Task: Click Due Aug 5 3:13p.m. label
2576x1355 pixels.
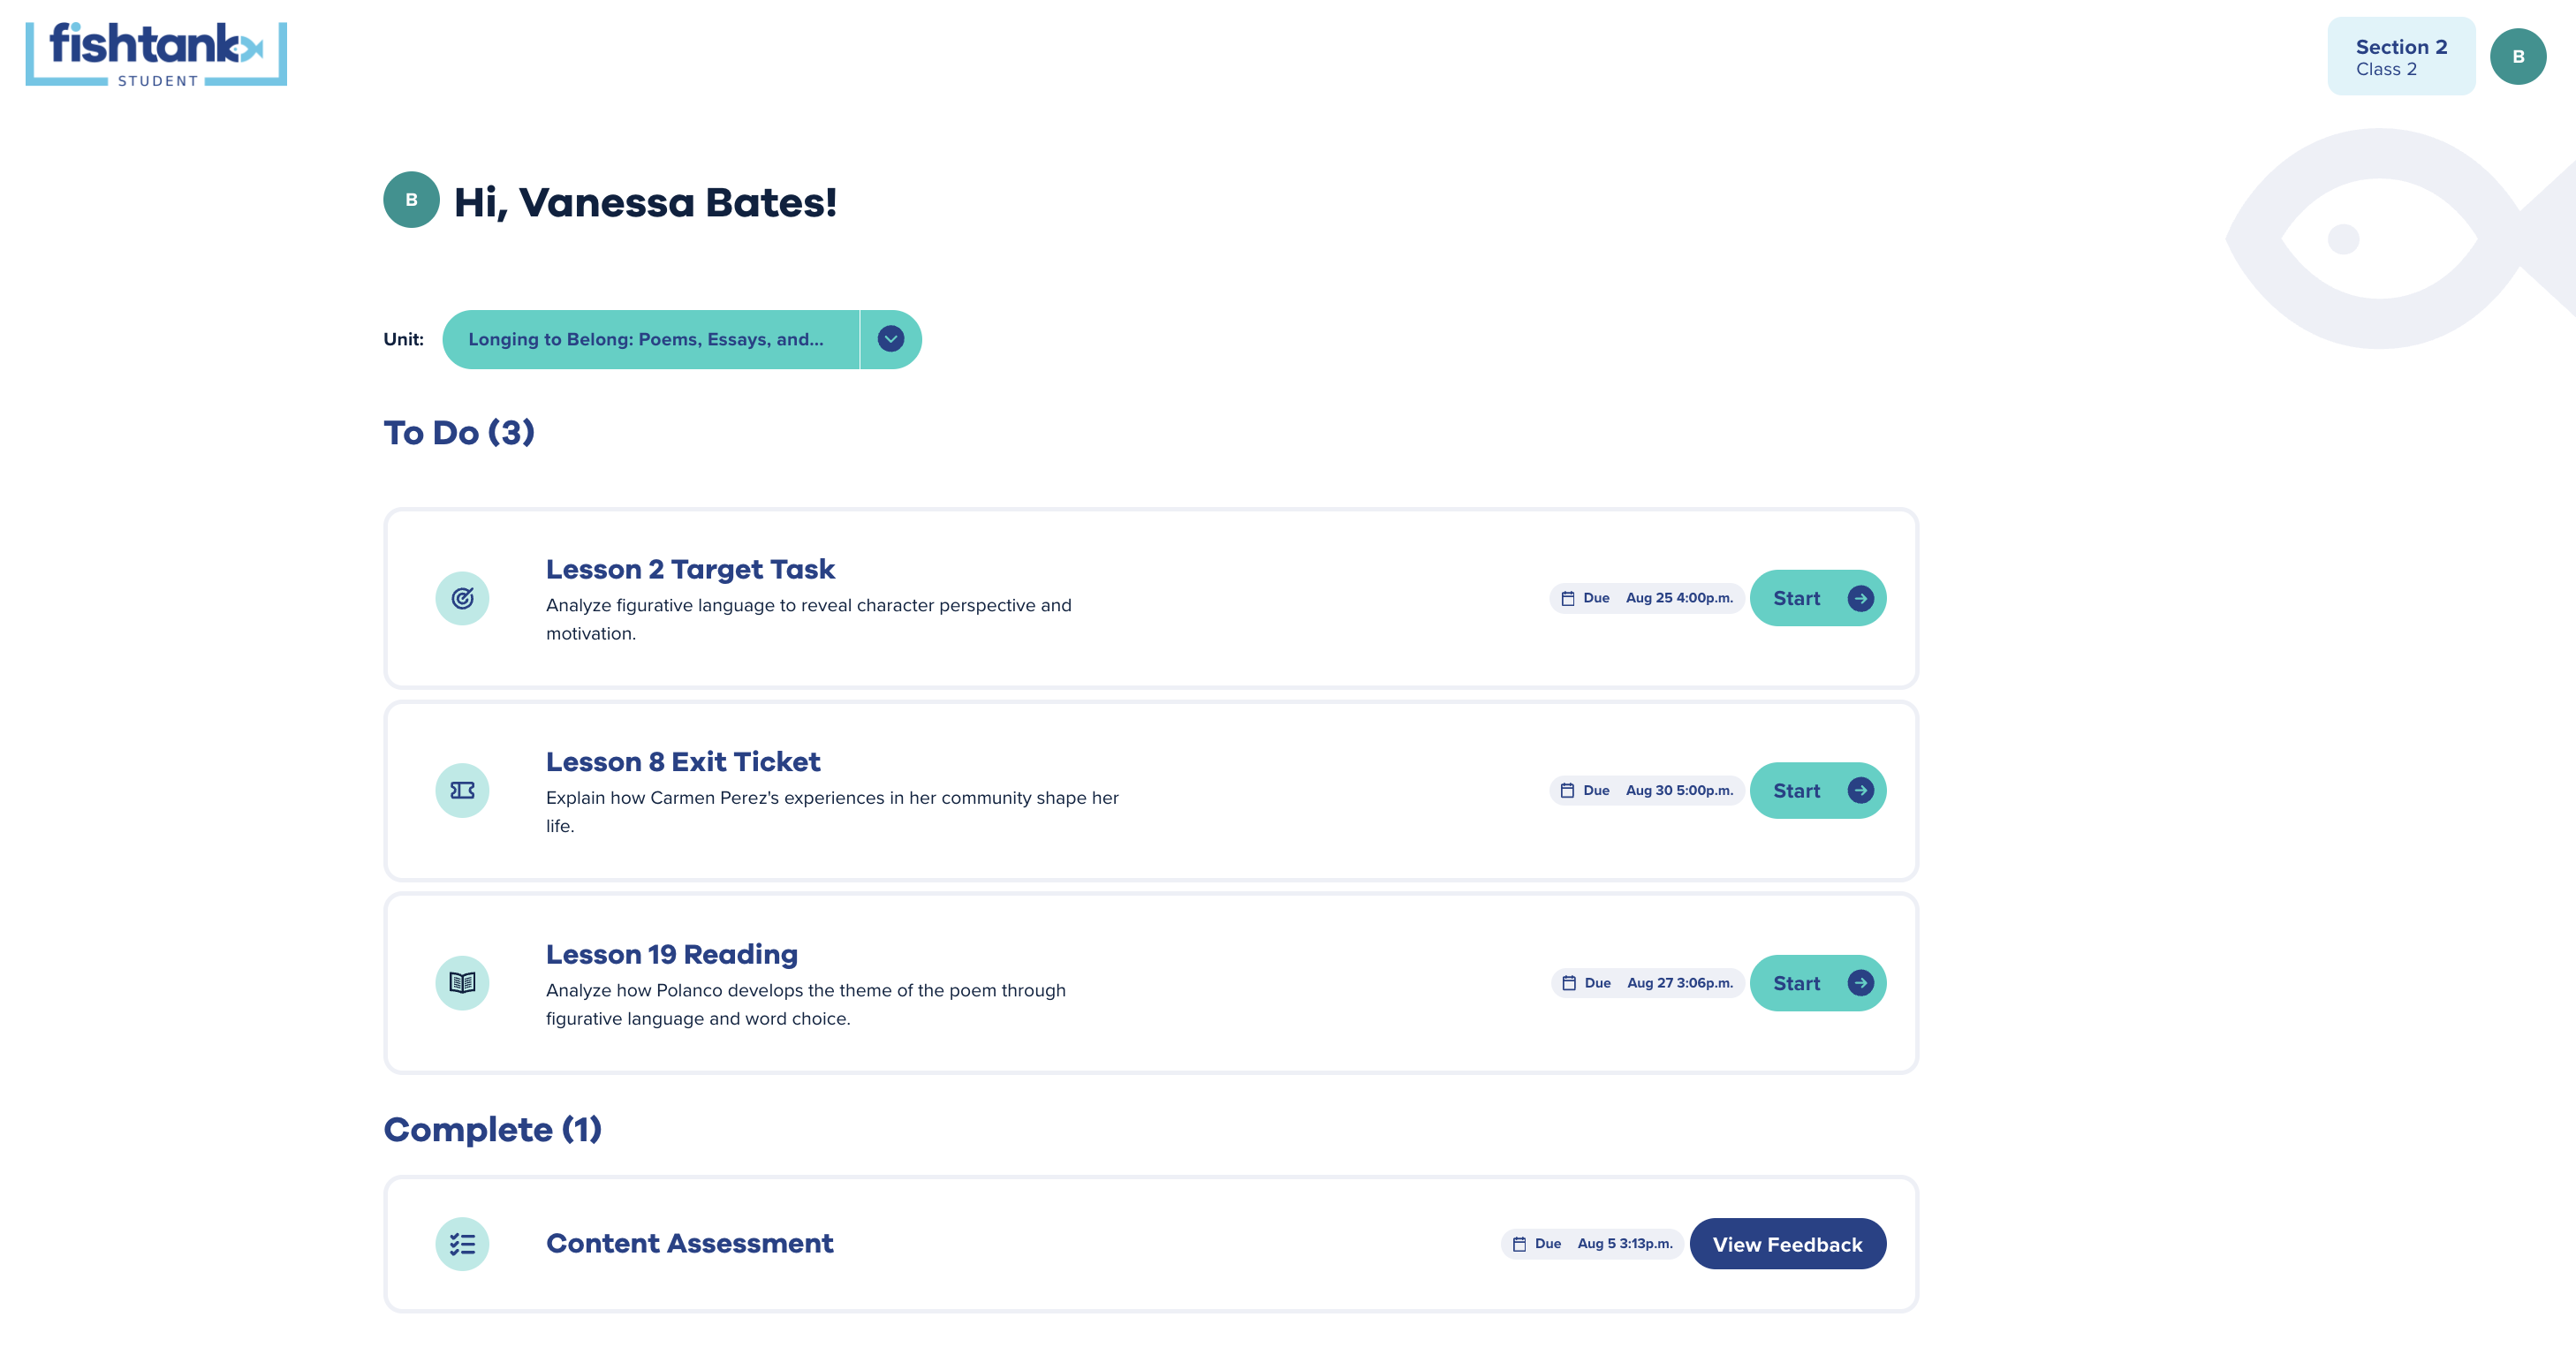Action: [x=1592, y=1244]
